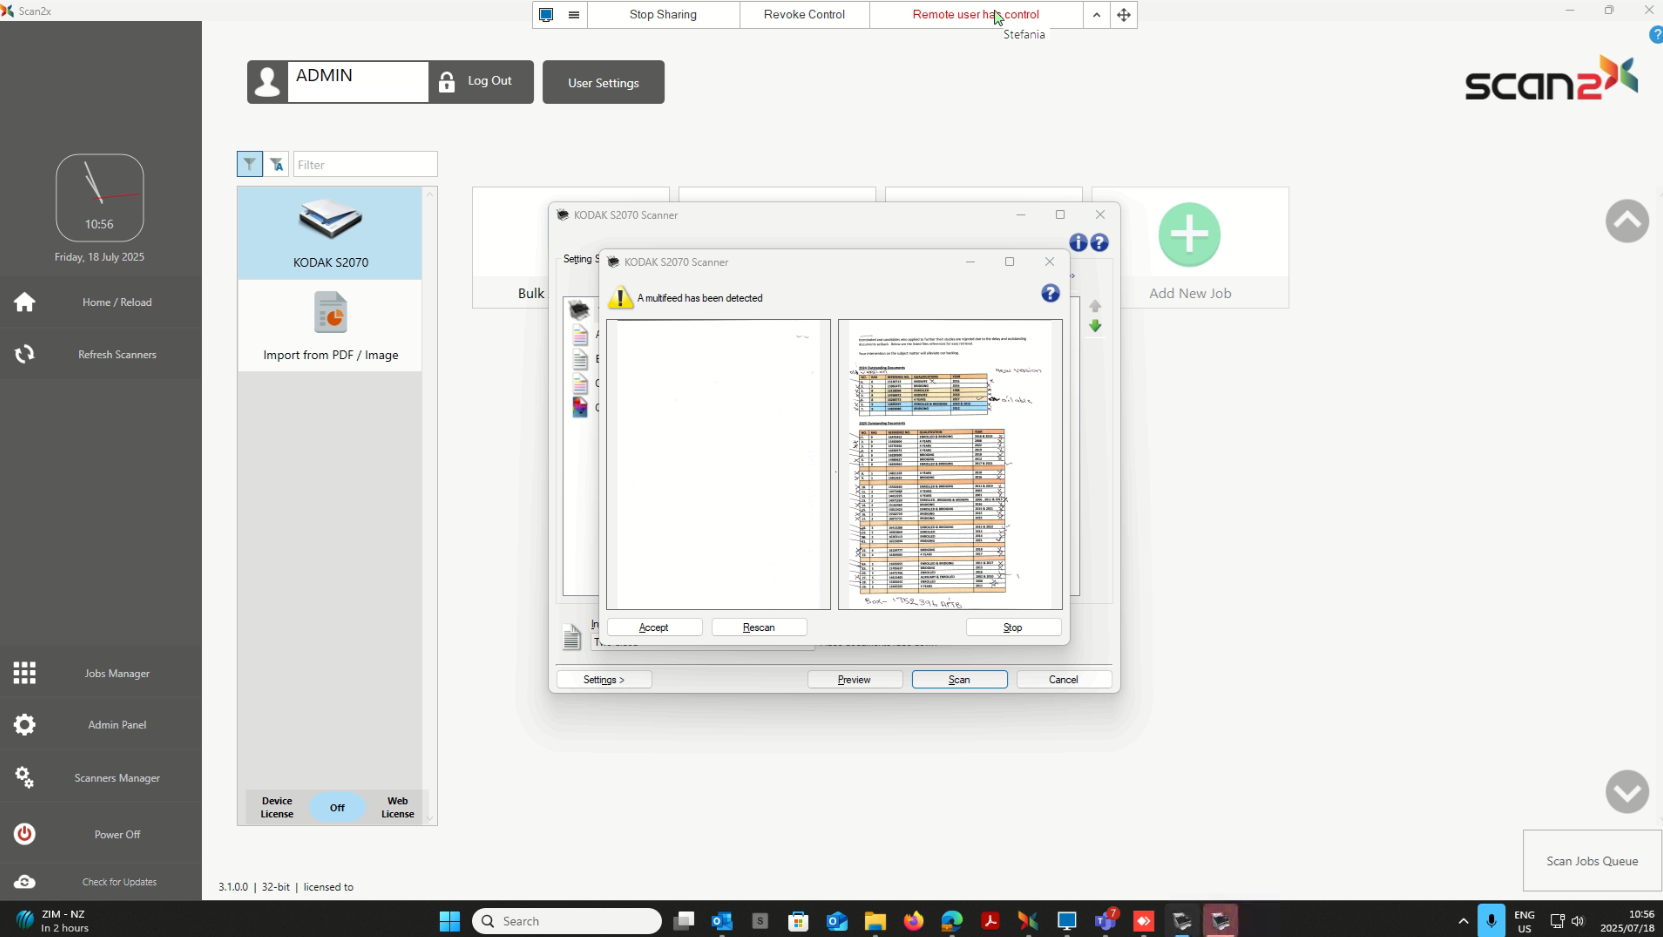Select Device License option
Screen dimensions: 1663x937
tap(277, 807)
